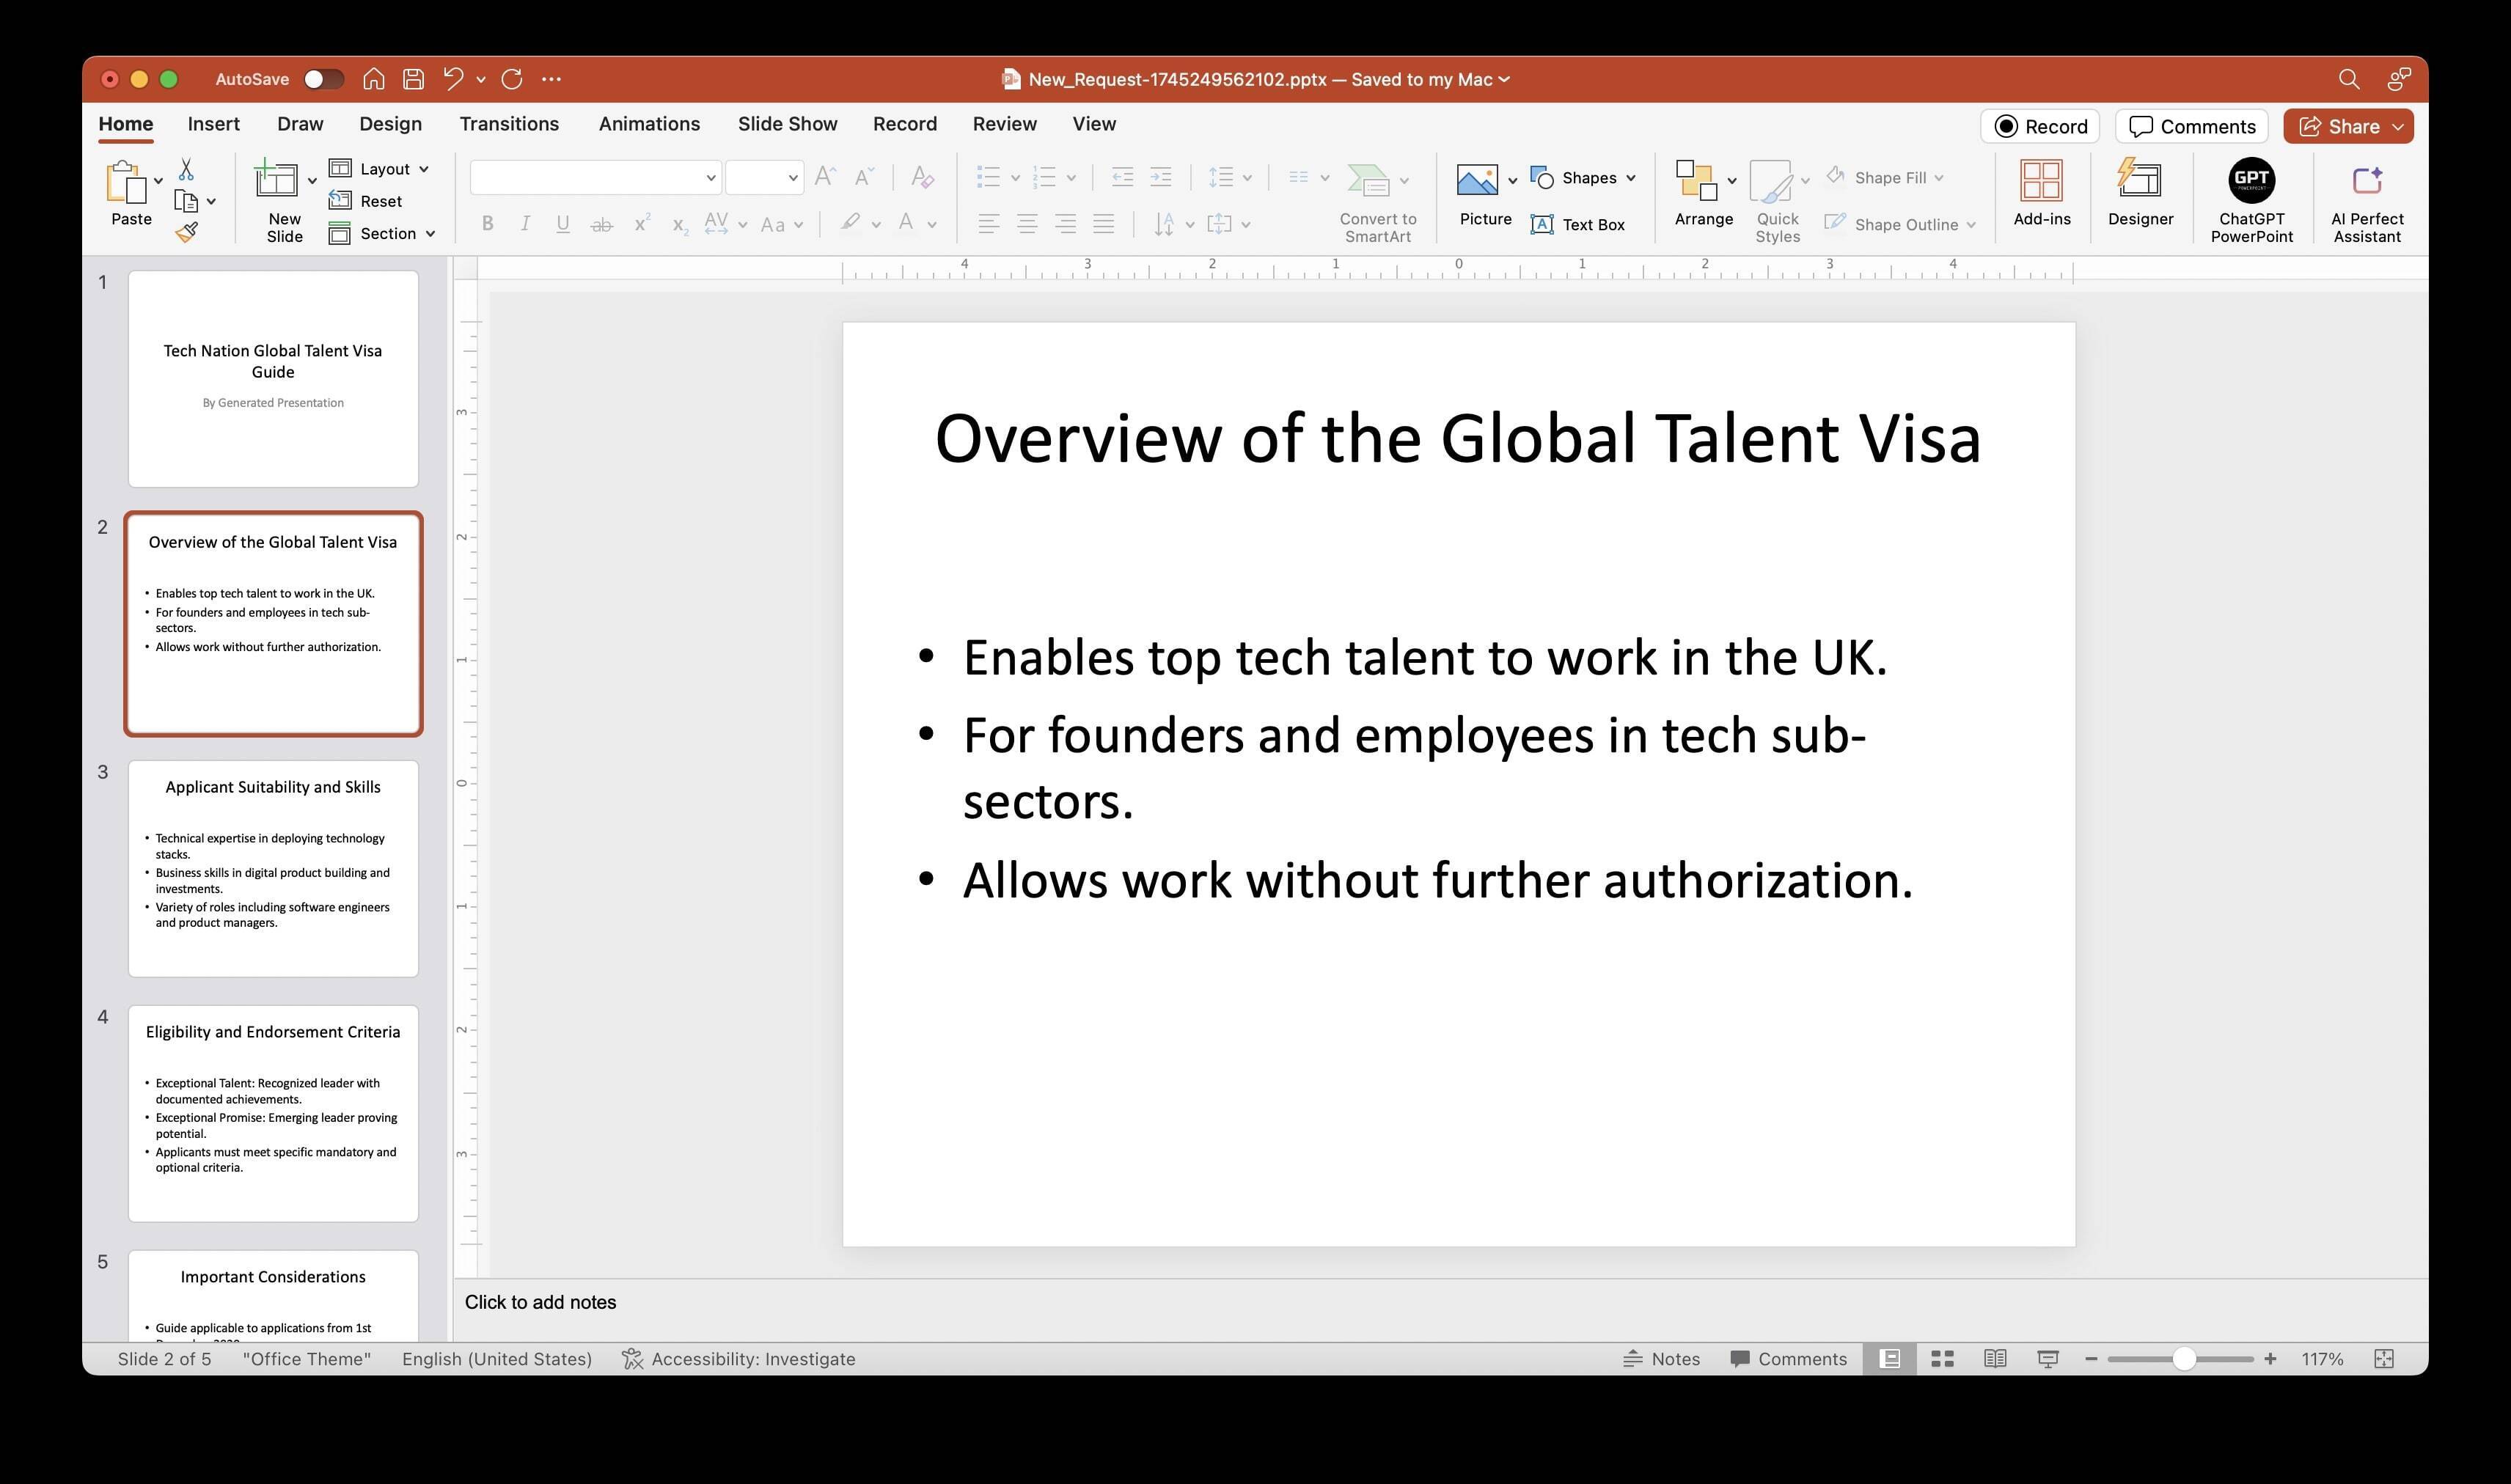Save the presentation with the disk icon
The width and height of the screenshot is (2511, 1484).
[413, 79]
